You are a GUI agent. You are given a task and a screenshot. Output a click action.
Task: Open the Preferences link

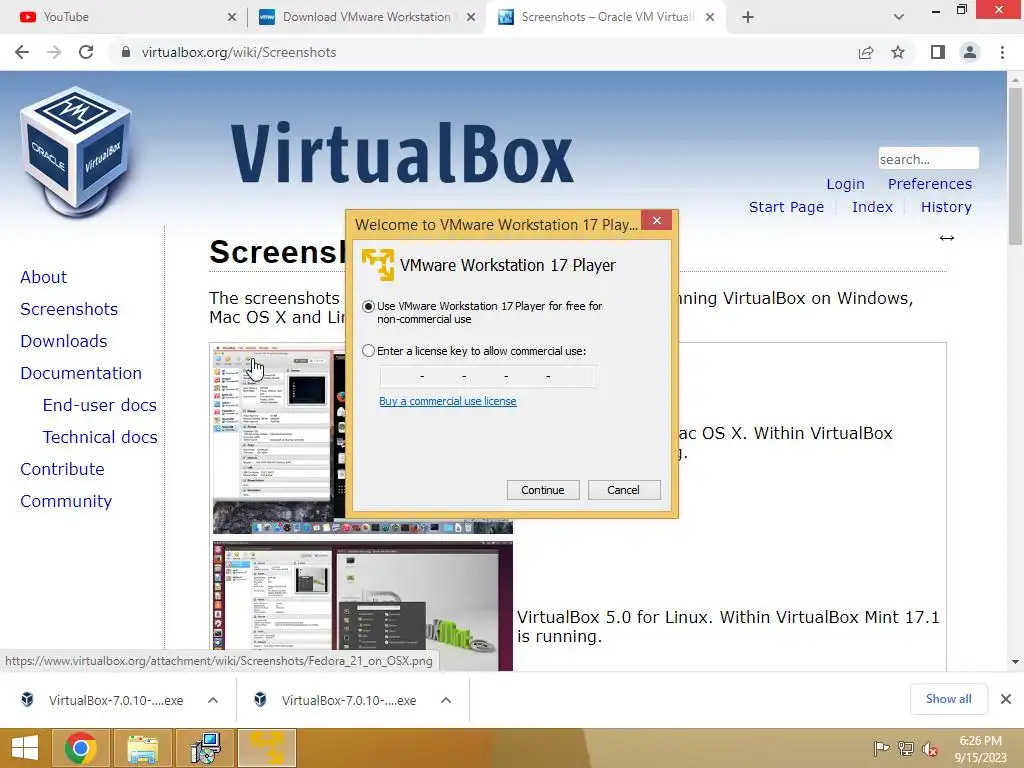929,184
